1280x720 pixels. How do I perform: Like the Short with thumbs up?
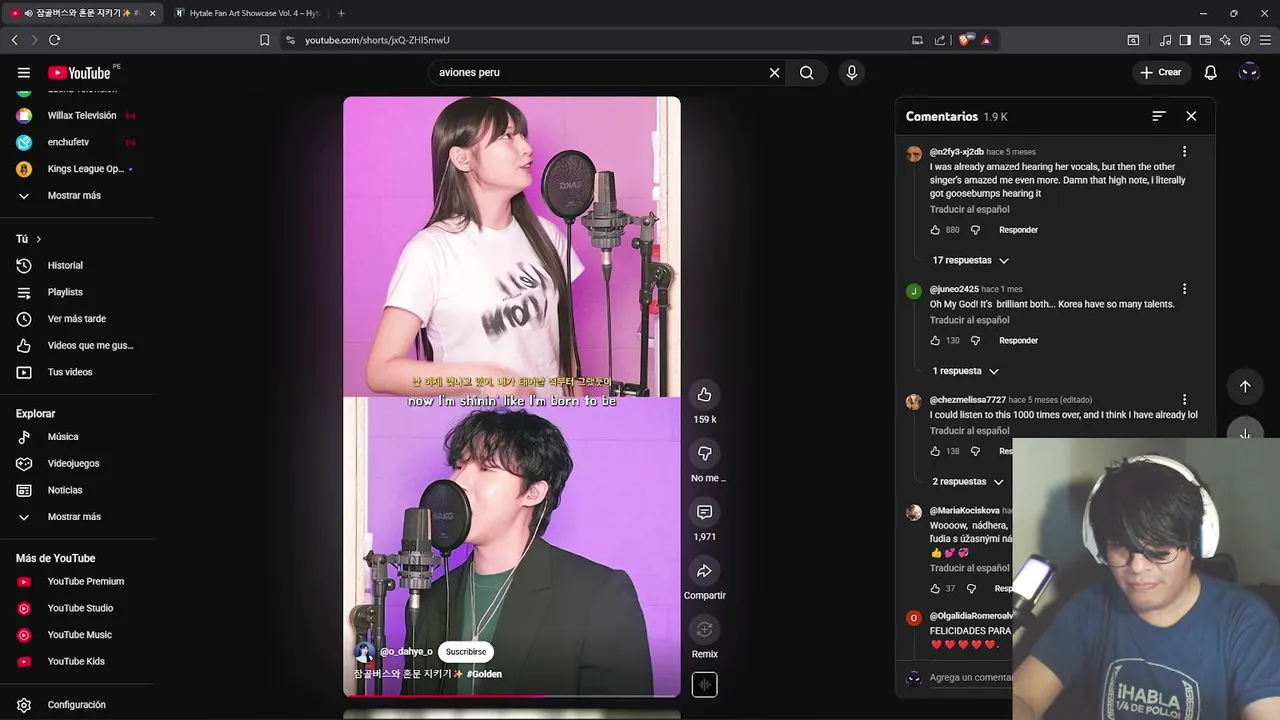point(704,394)
